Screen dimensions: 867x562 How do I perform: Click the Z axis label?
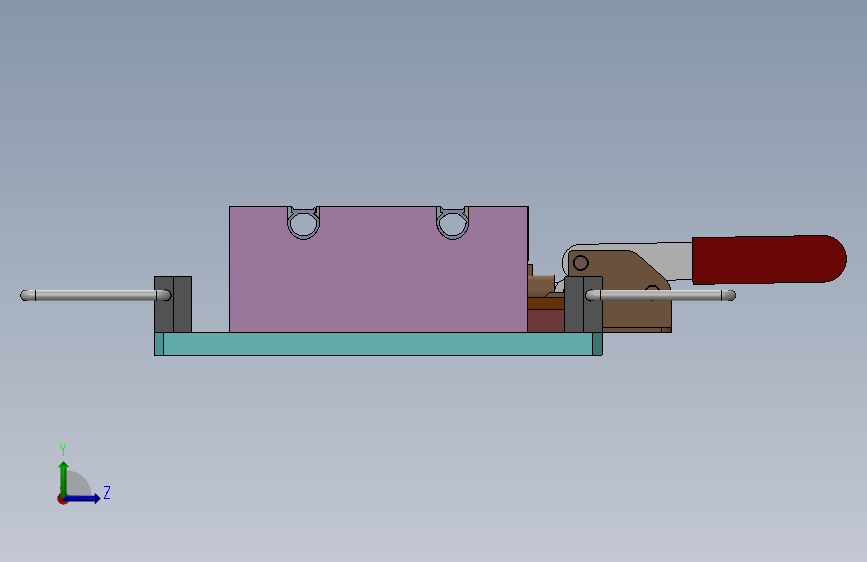coord(107,492)
